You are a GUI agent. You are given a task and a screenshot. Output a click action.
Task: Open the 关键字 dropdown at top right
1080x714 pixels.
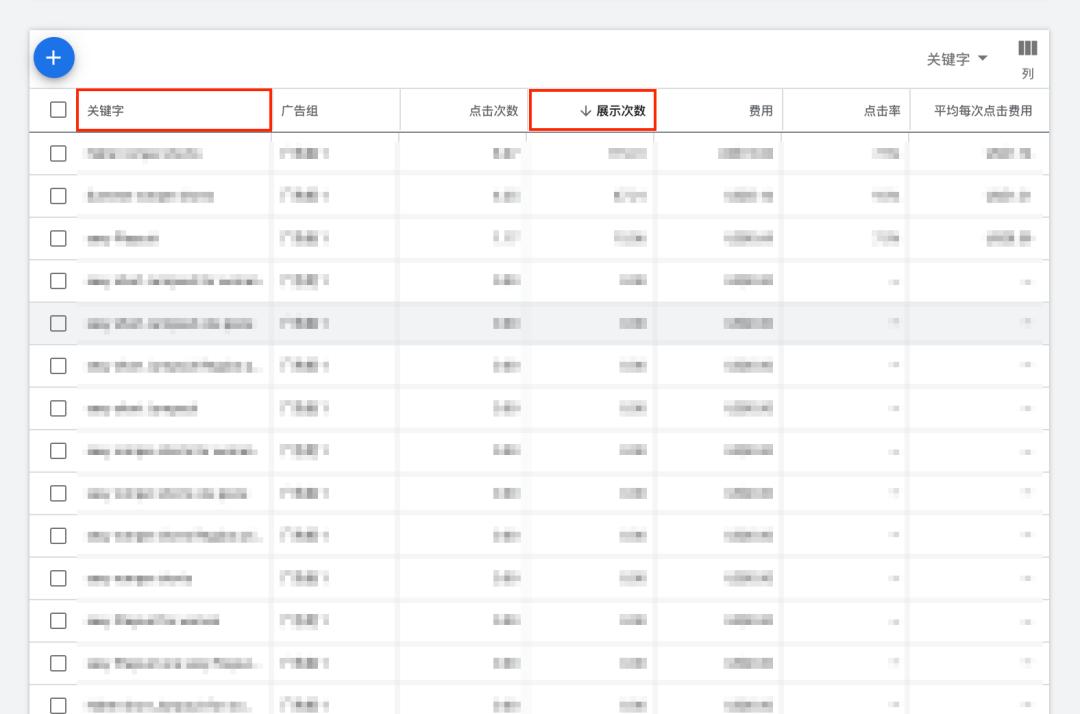pos(957,59)
